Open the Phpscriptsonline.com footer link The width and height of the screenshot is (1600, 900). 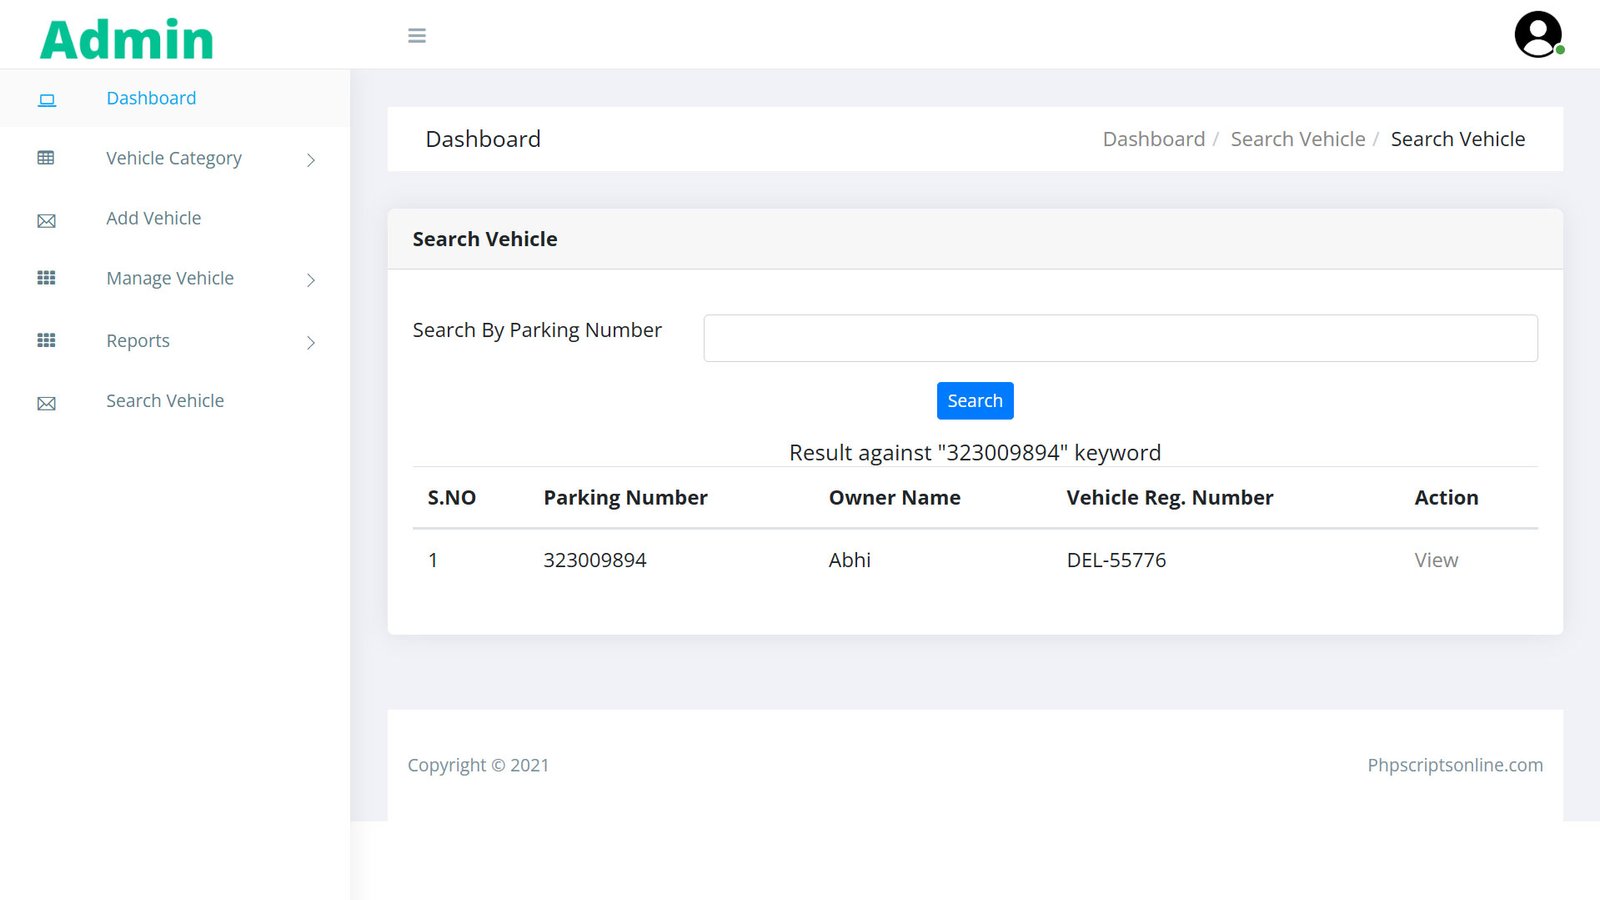tap(1455, 765)
